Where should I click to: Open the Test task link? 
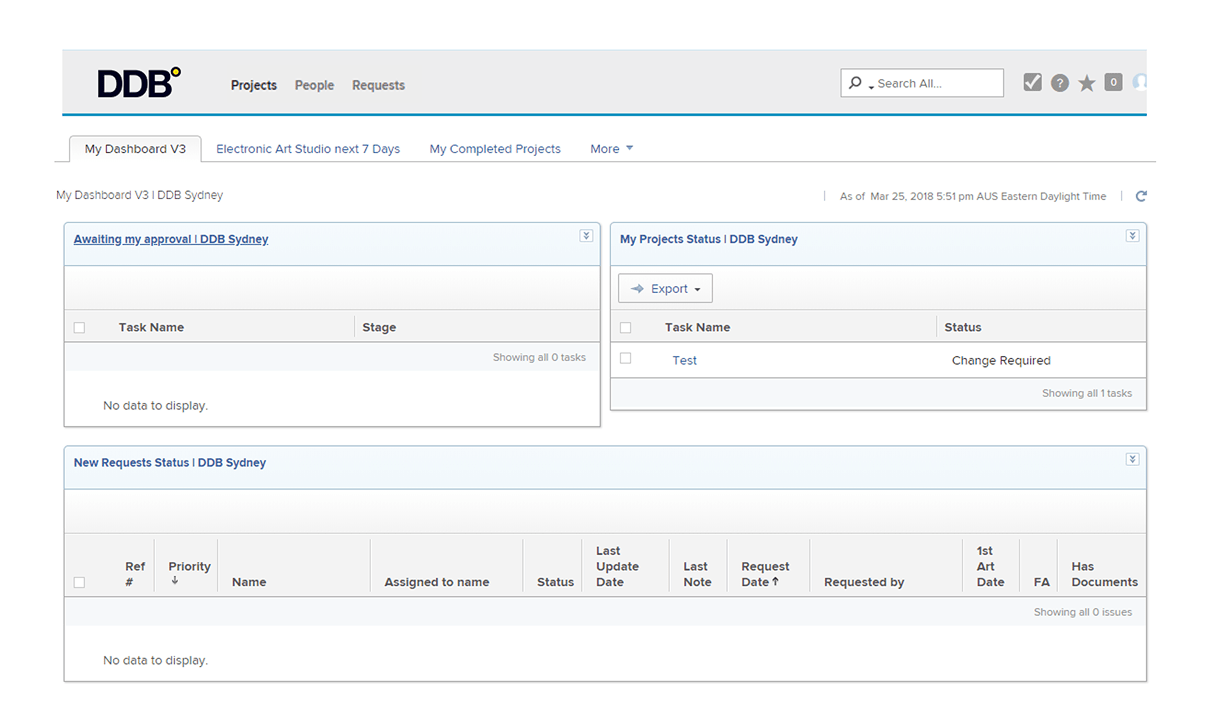click(684, 360)
